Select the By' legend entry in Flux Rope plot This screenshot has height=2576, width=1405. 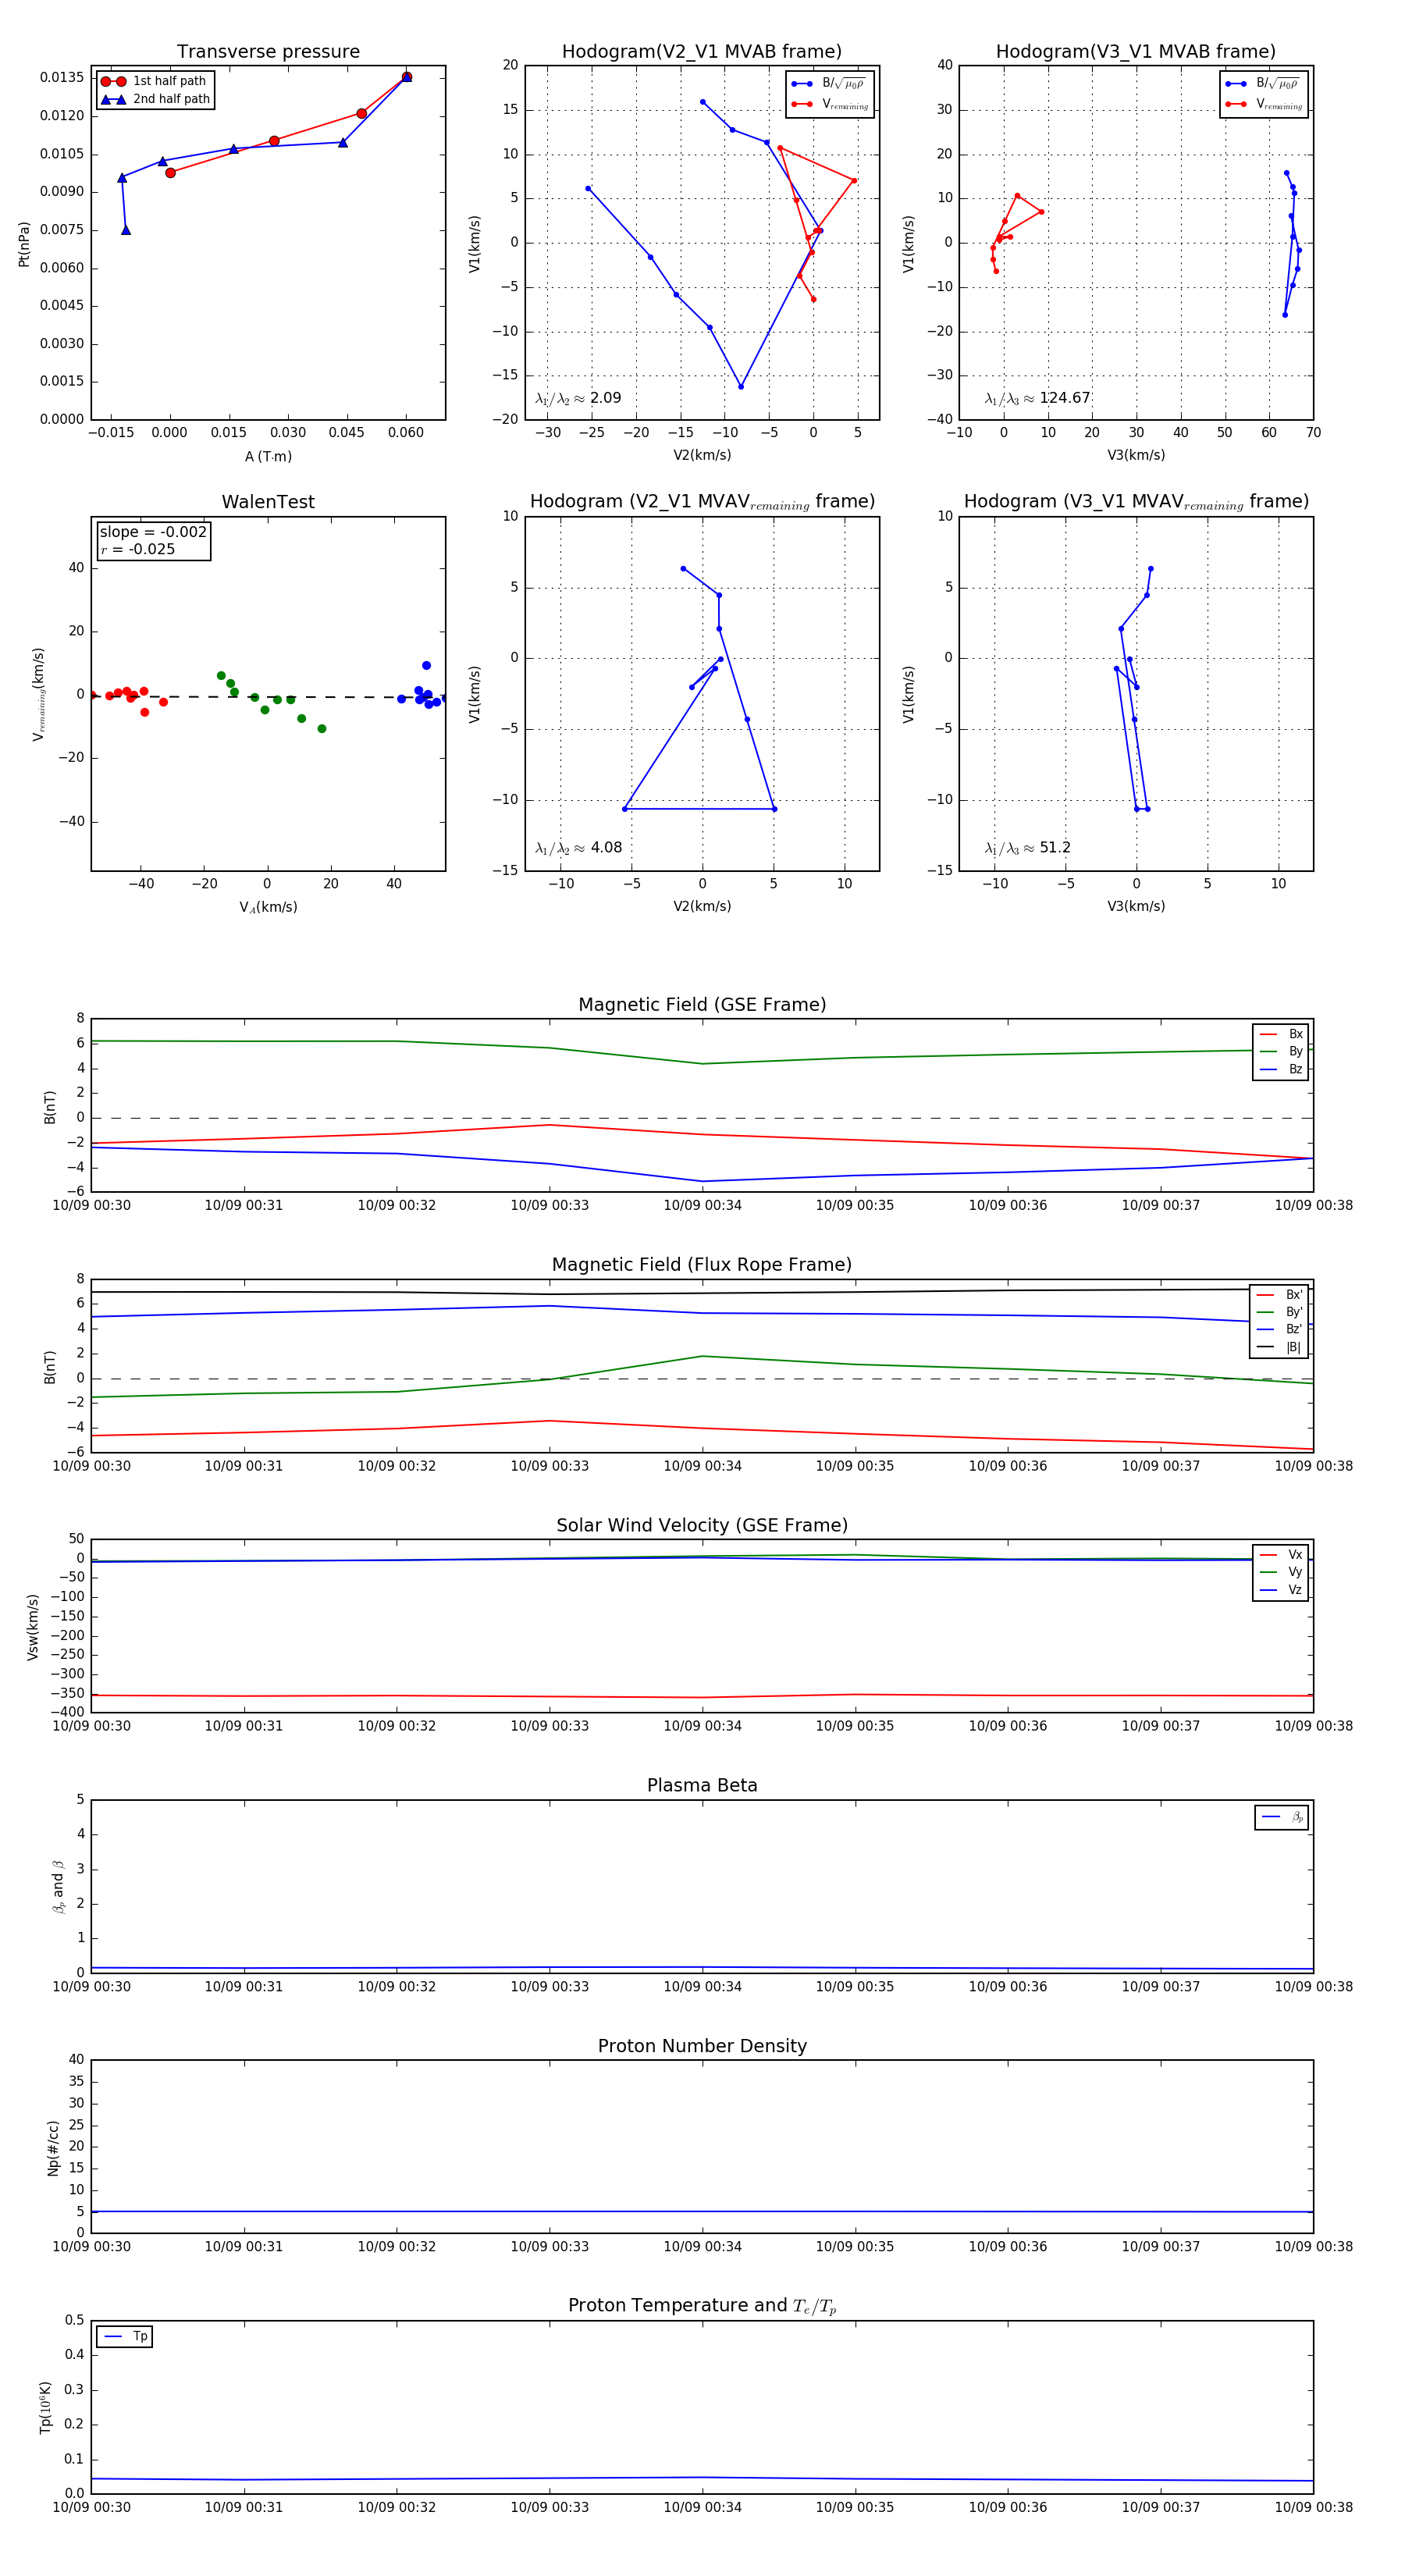tap(1279, 1312)
